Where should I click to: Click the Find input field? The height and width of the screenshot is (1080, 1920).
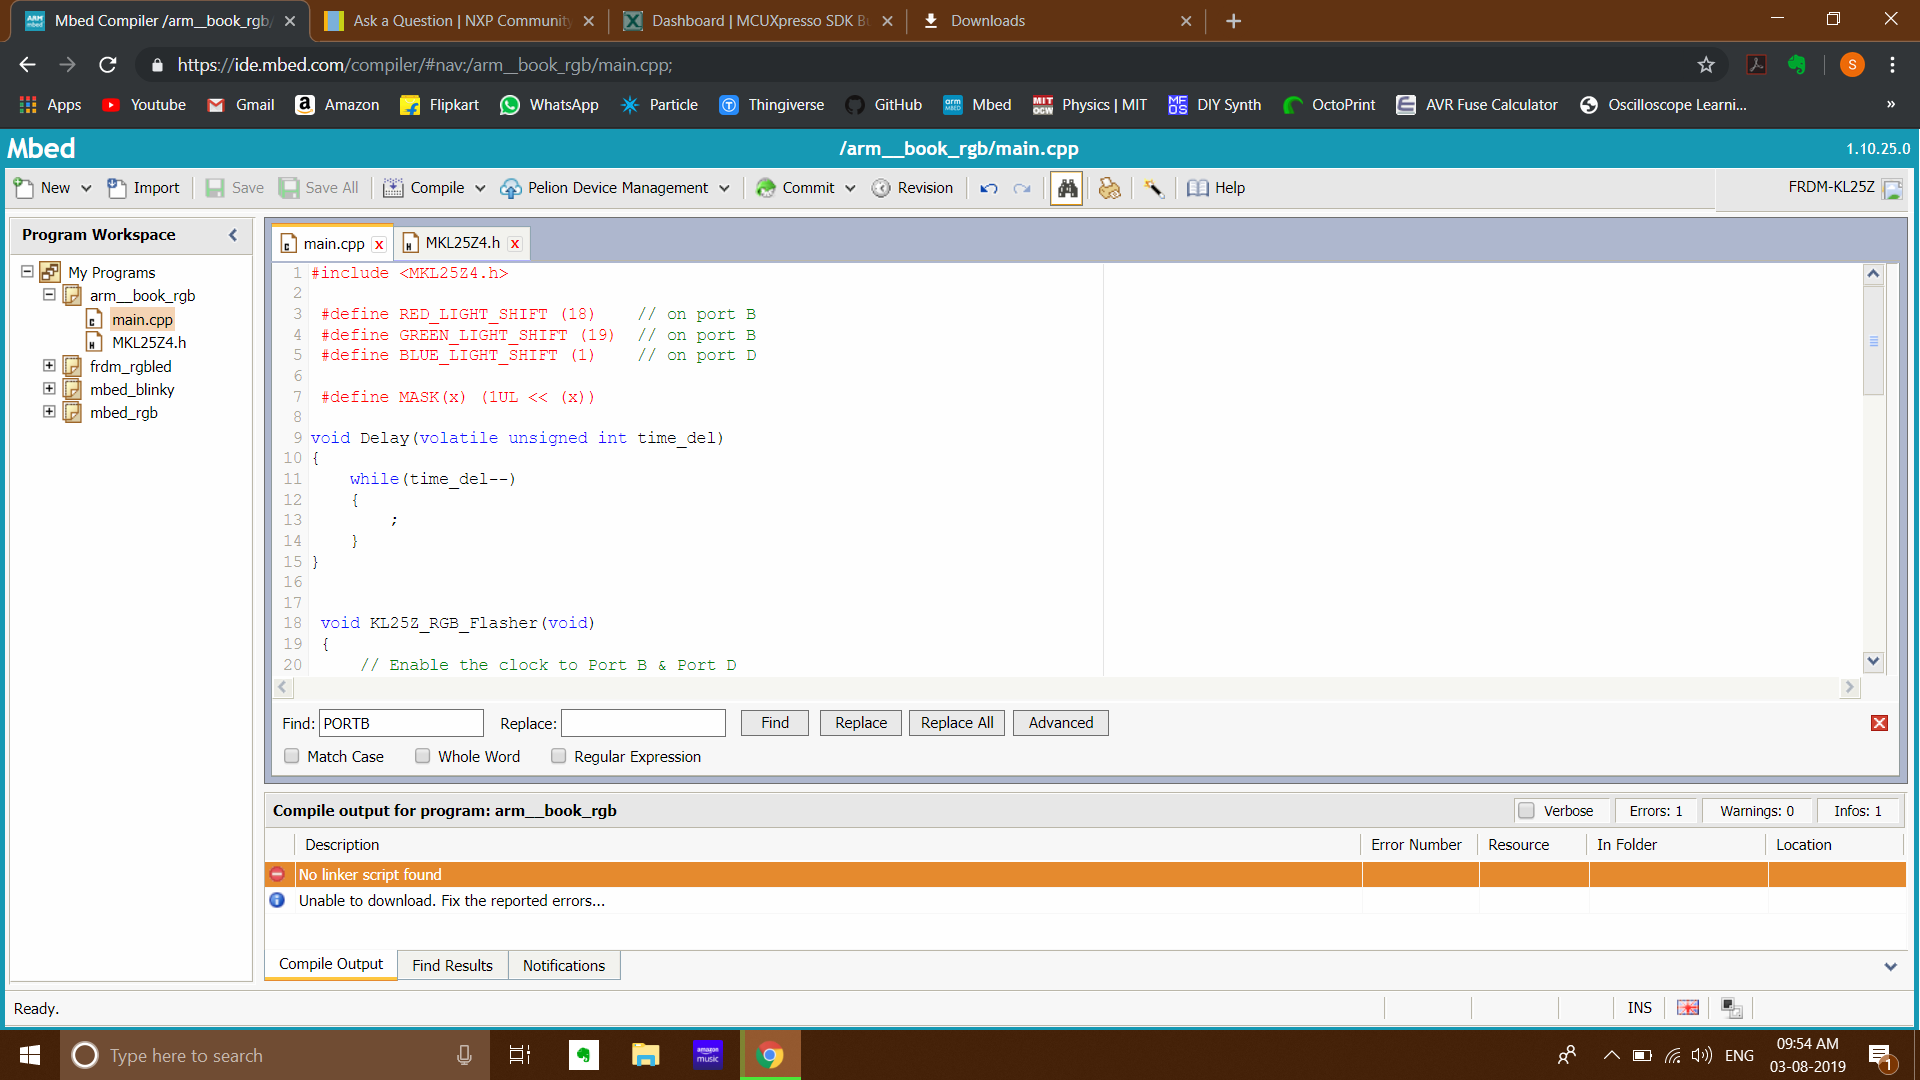click(x=402, y=723)
